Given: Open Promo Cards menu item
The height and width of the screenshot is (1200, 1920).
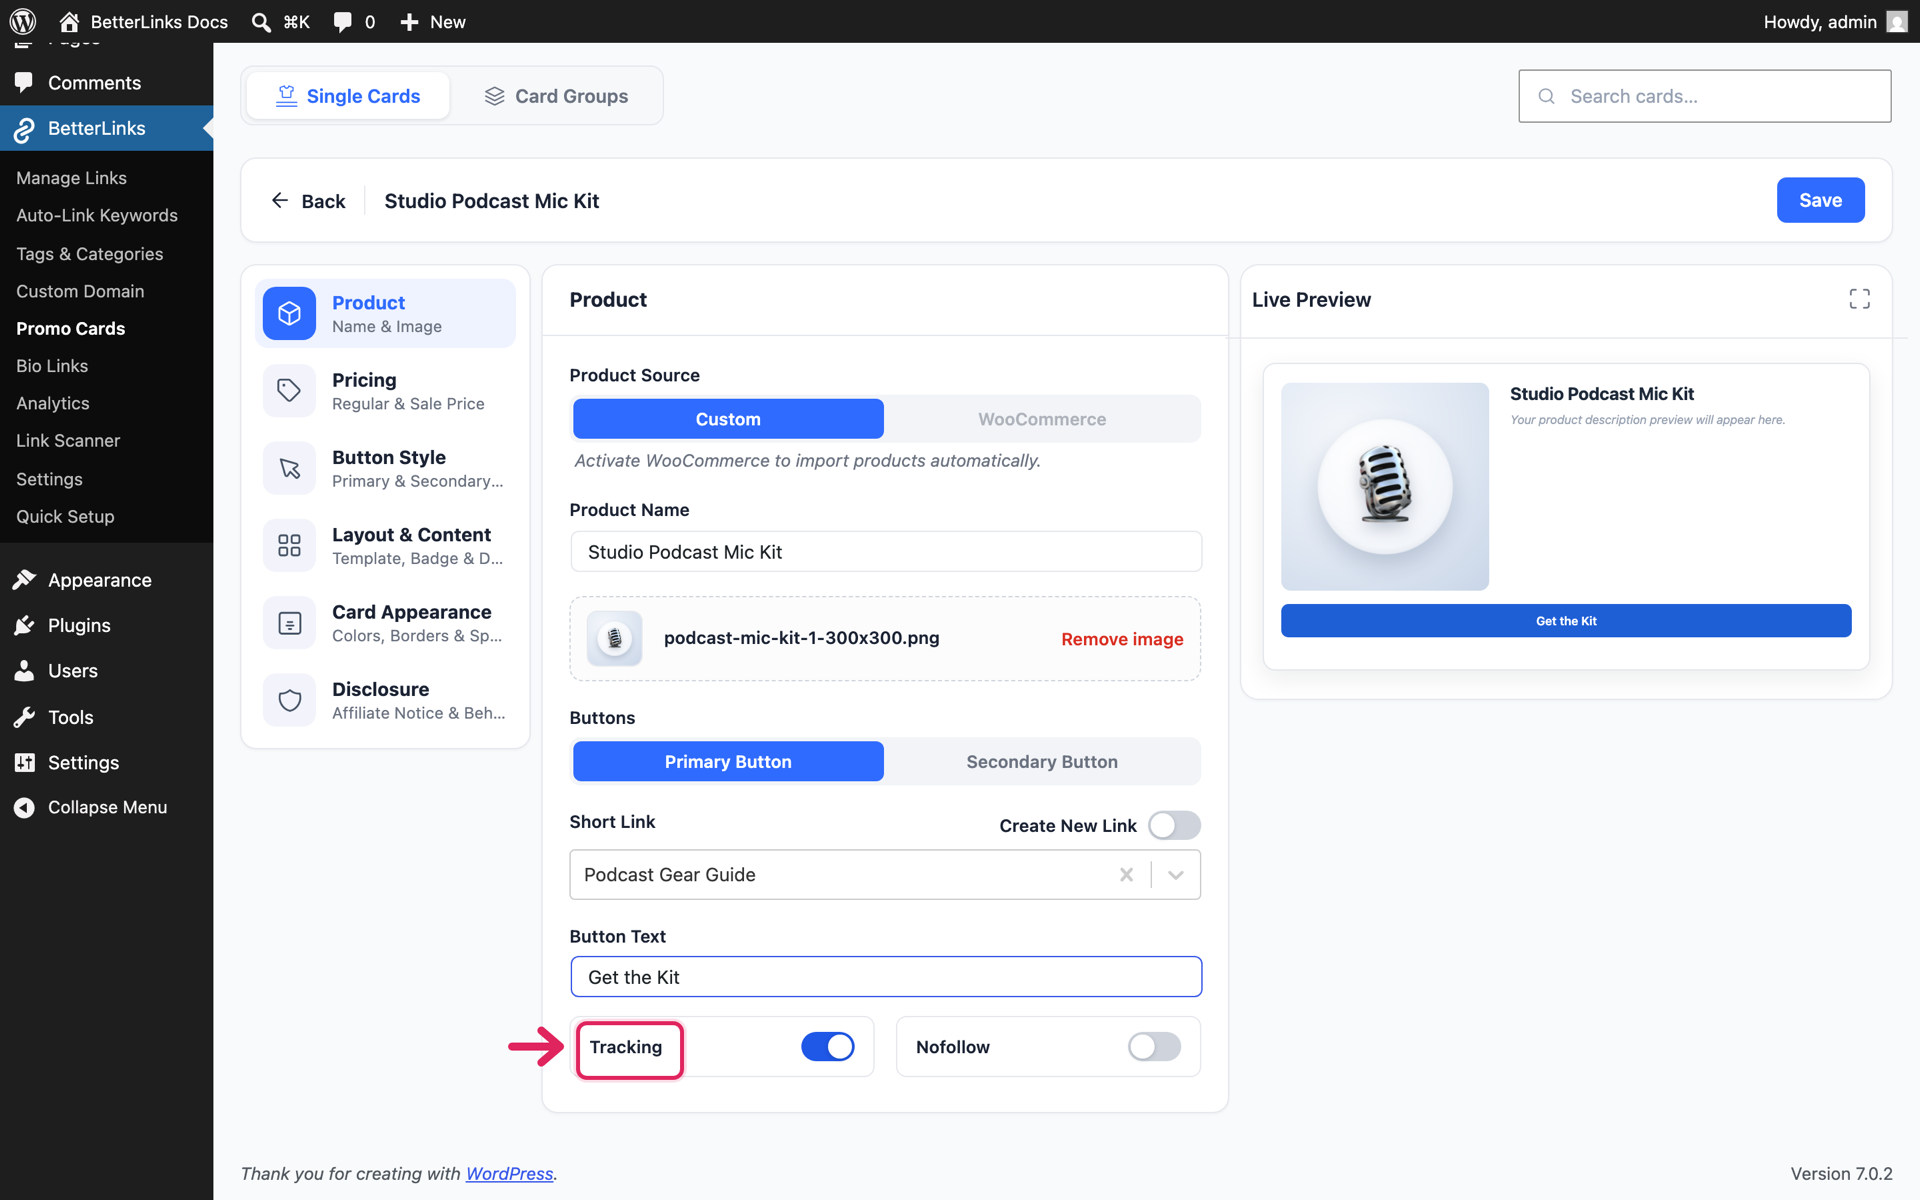Looking at the screenshot, I should pos(71,328).
